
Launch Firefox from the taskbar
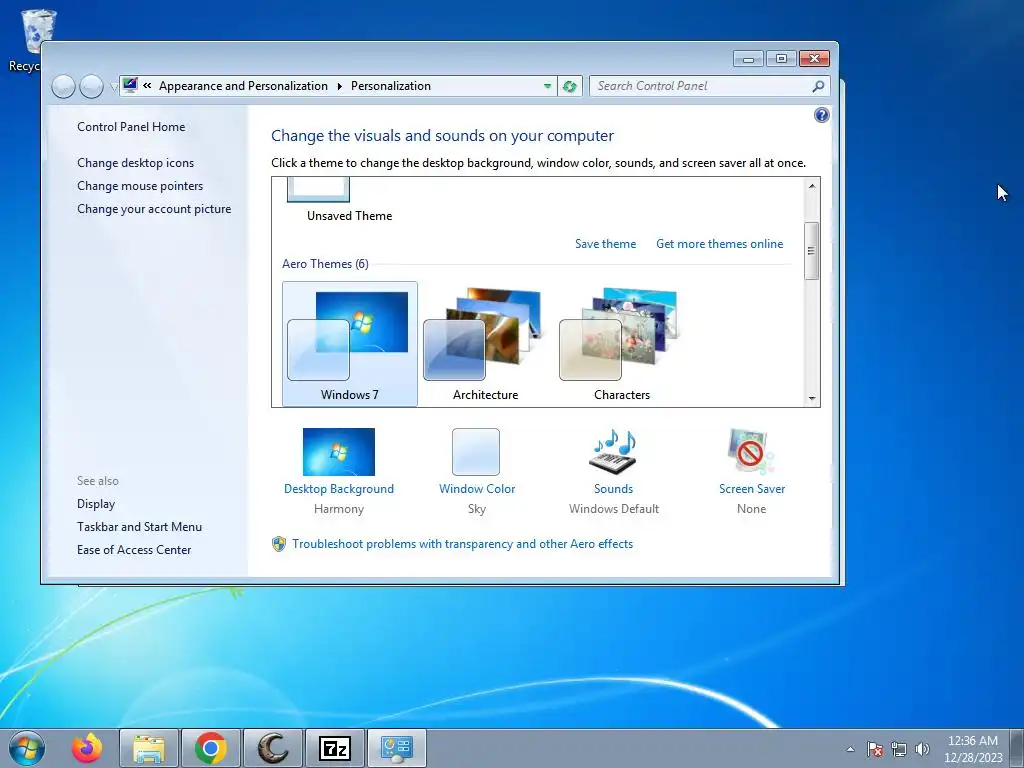pos(88,748)
